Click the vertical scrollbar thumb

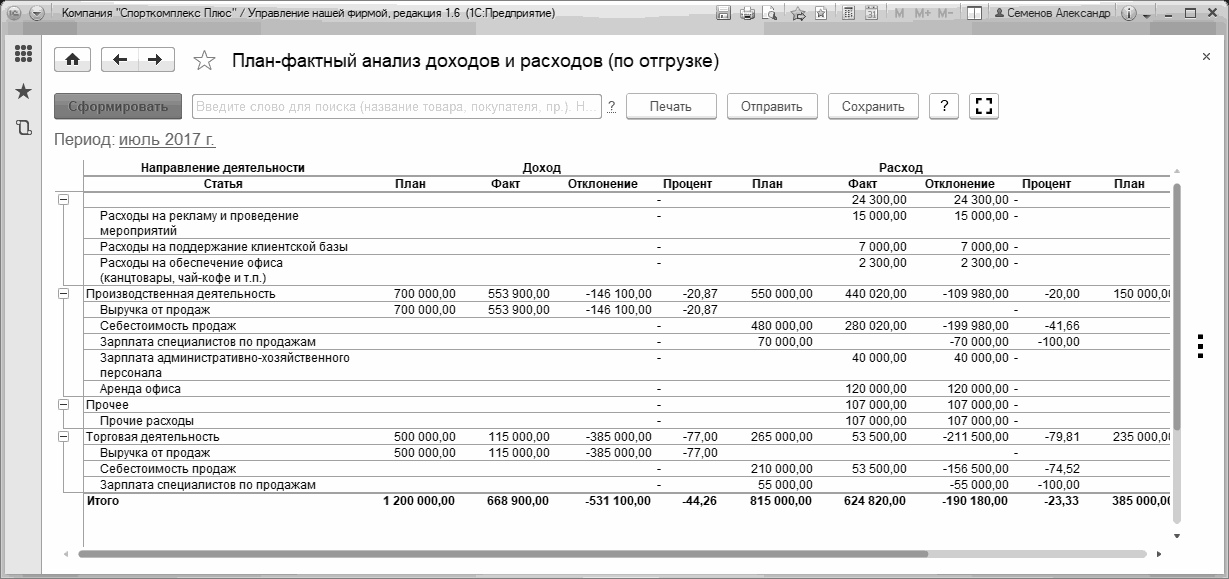click(1177, 308)
